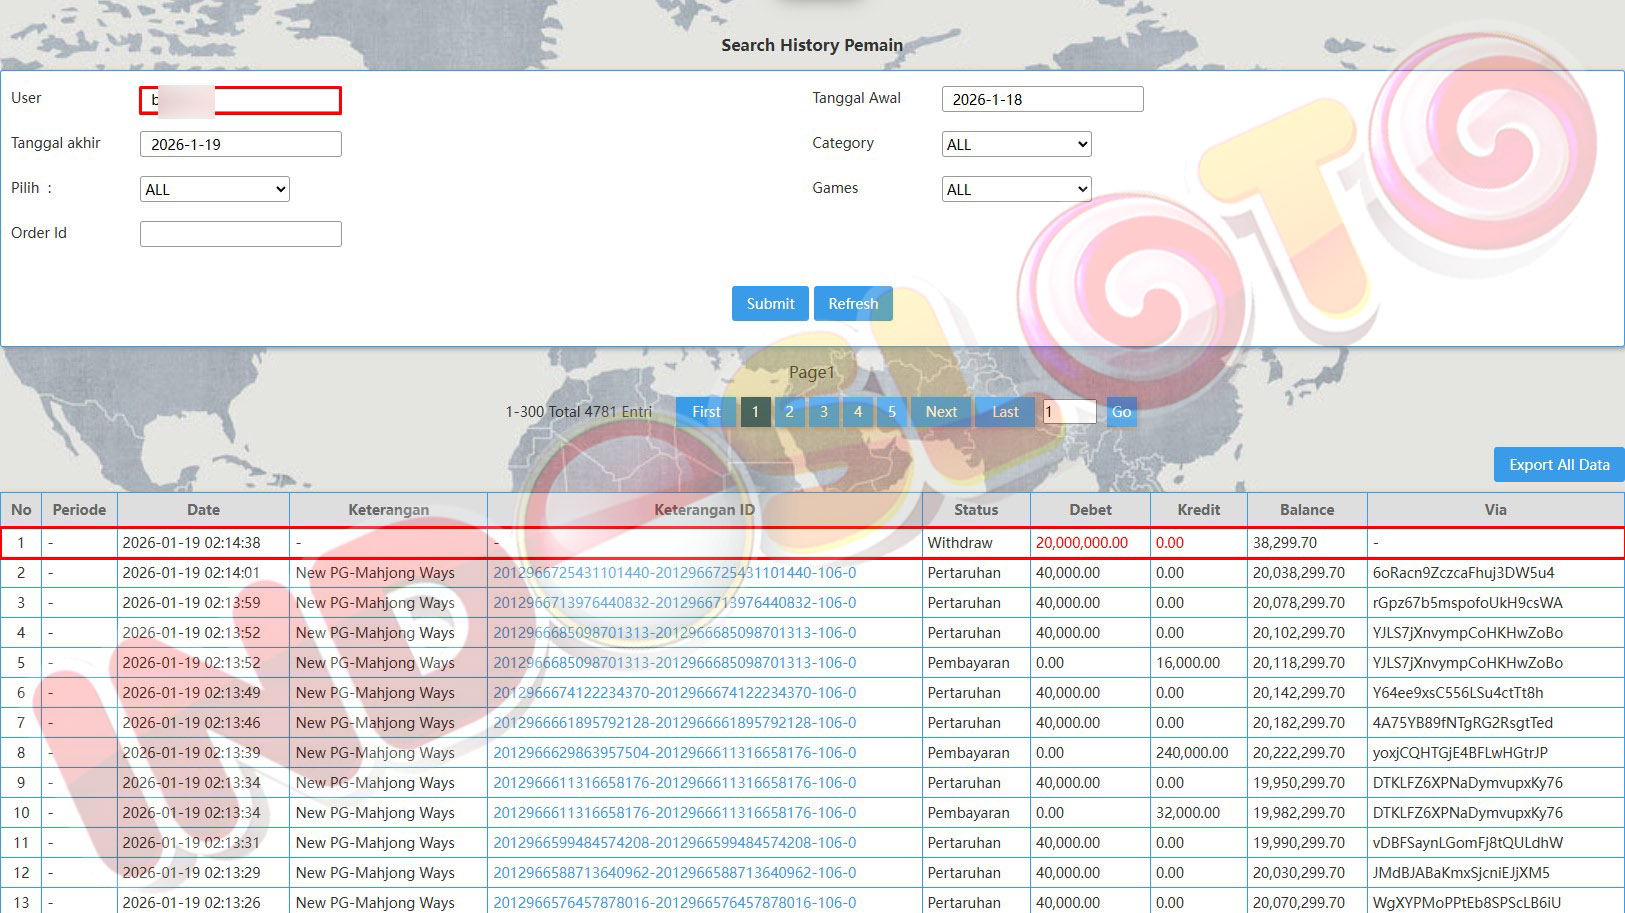
Task: Open Keterangan ID link in row 2
Action: (674, 573)
